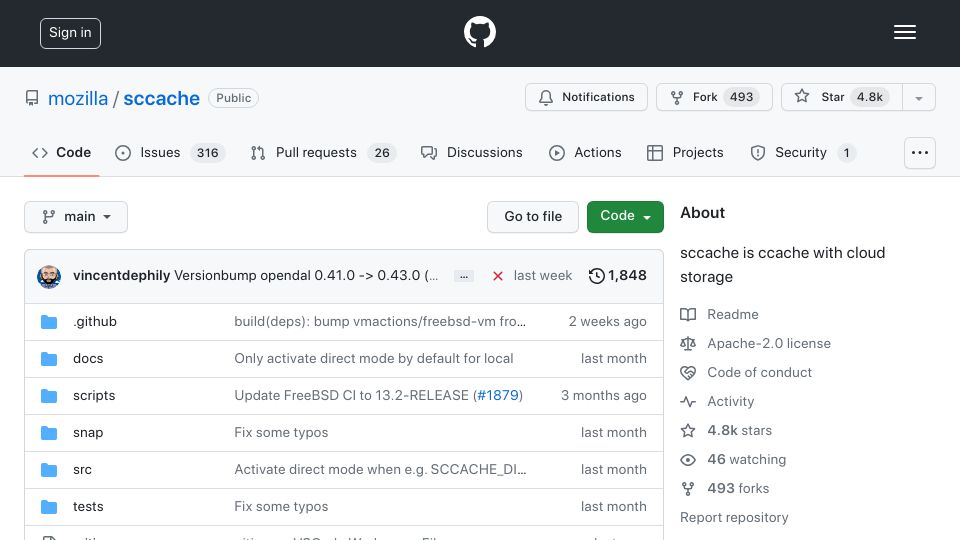Open the Code of conduct link
Viewport: 960px width, 540px height.
[x=759, y=372]
